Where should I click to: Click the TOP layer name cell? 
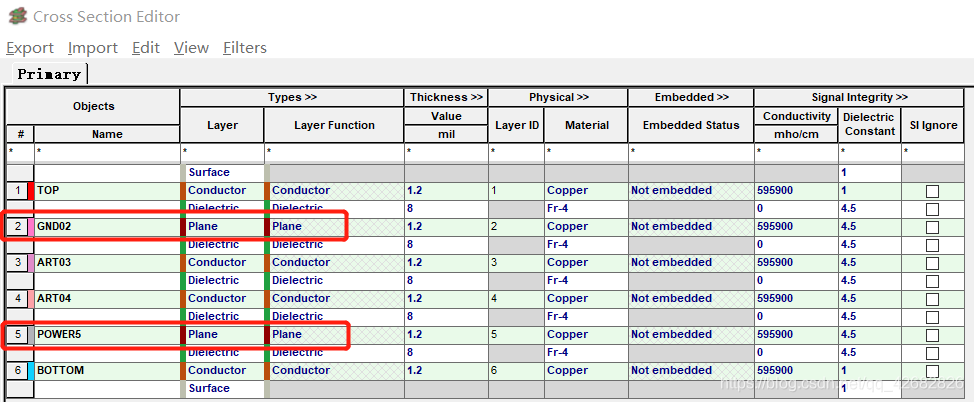107,191
